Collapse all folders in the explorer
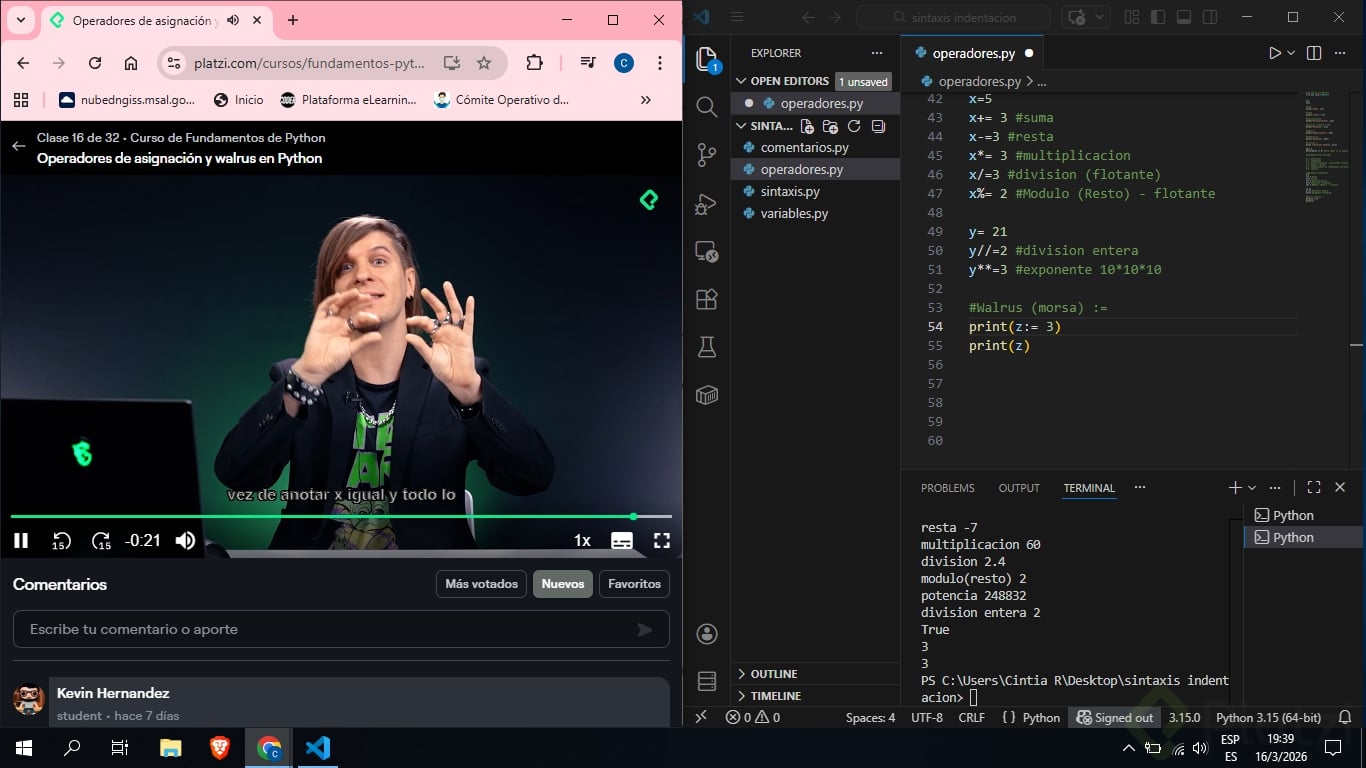This screenshot has width=1366, height=768. click(x=878, y=126)
